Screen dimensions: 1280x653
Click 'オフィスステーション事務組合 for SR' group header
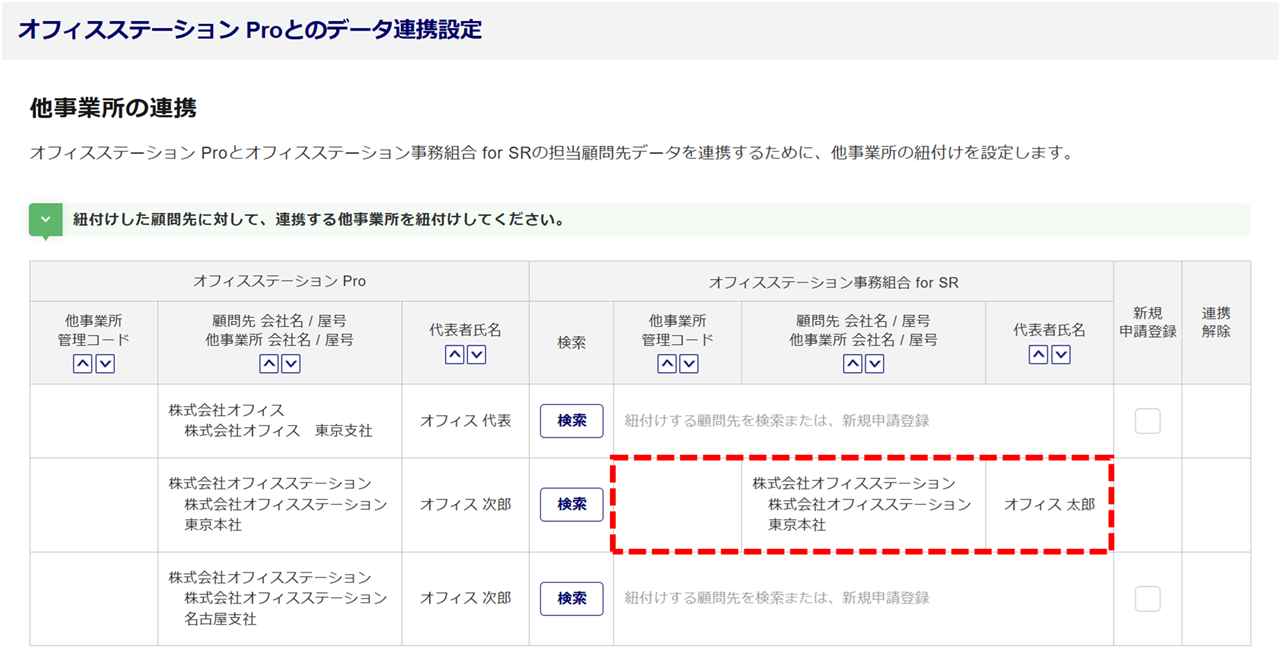(x=822, y=281)
